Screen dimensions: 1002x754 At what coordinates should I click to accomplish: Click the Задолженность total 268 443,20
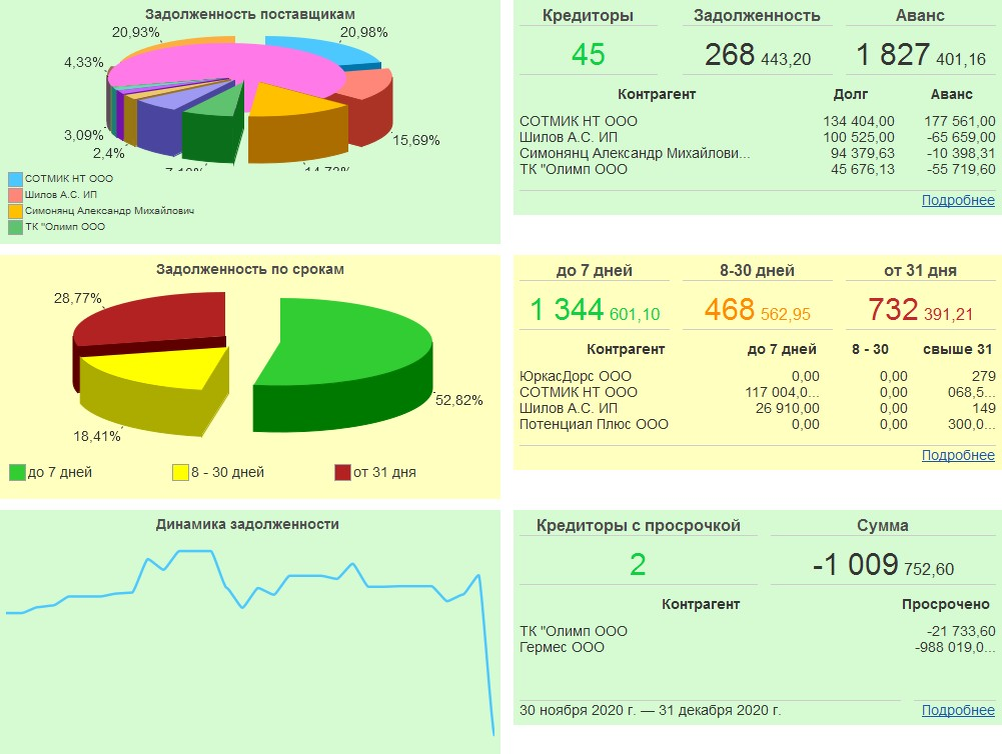point(757,54)
